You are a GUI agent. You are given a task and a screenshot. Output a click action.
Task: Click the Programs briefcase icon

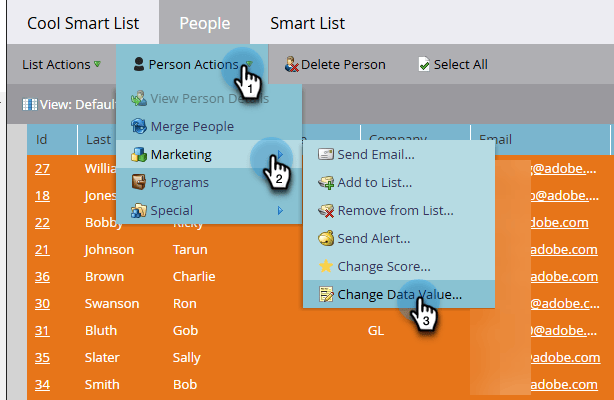[x=139, y=182]
